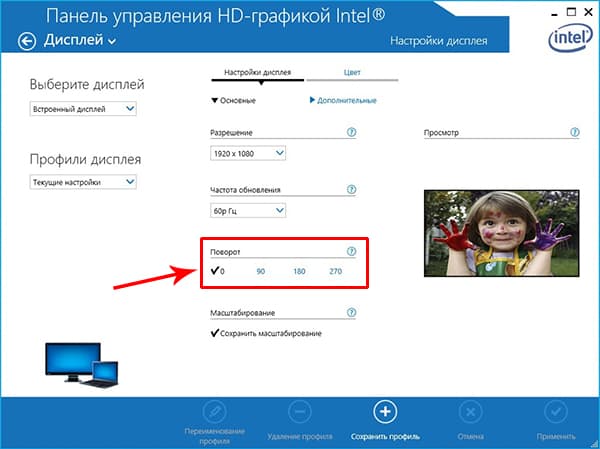Open the Встроенный дисплей dropdown
600x449 pixels.
(x=83, y=109)
